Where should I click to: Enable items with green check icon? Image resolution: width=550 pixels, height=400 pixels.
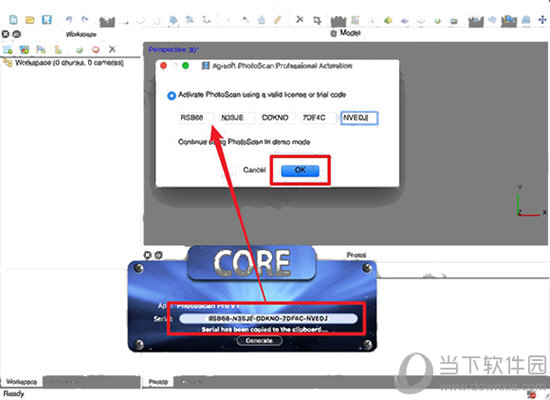(x=80, y=50)
